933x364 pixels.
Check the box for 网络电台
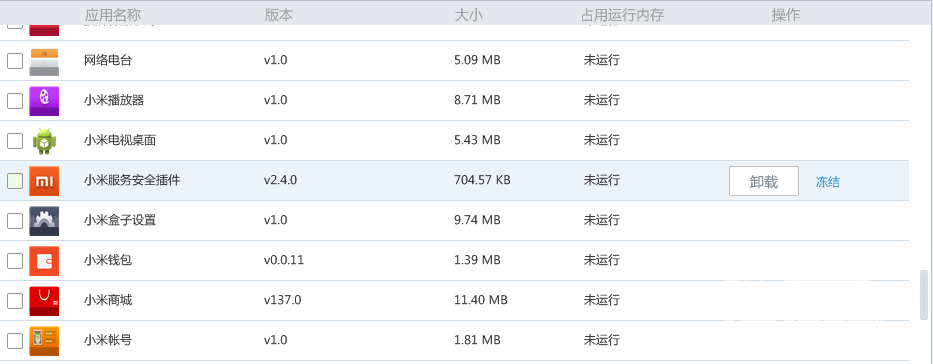(15, 61)
